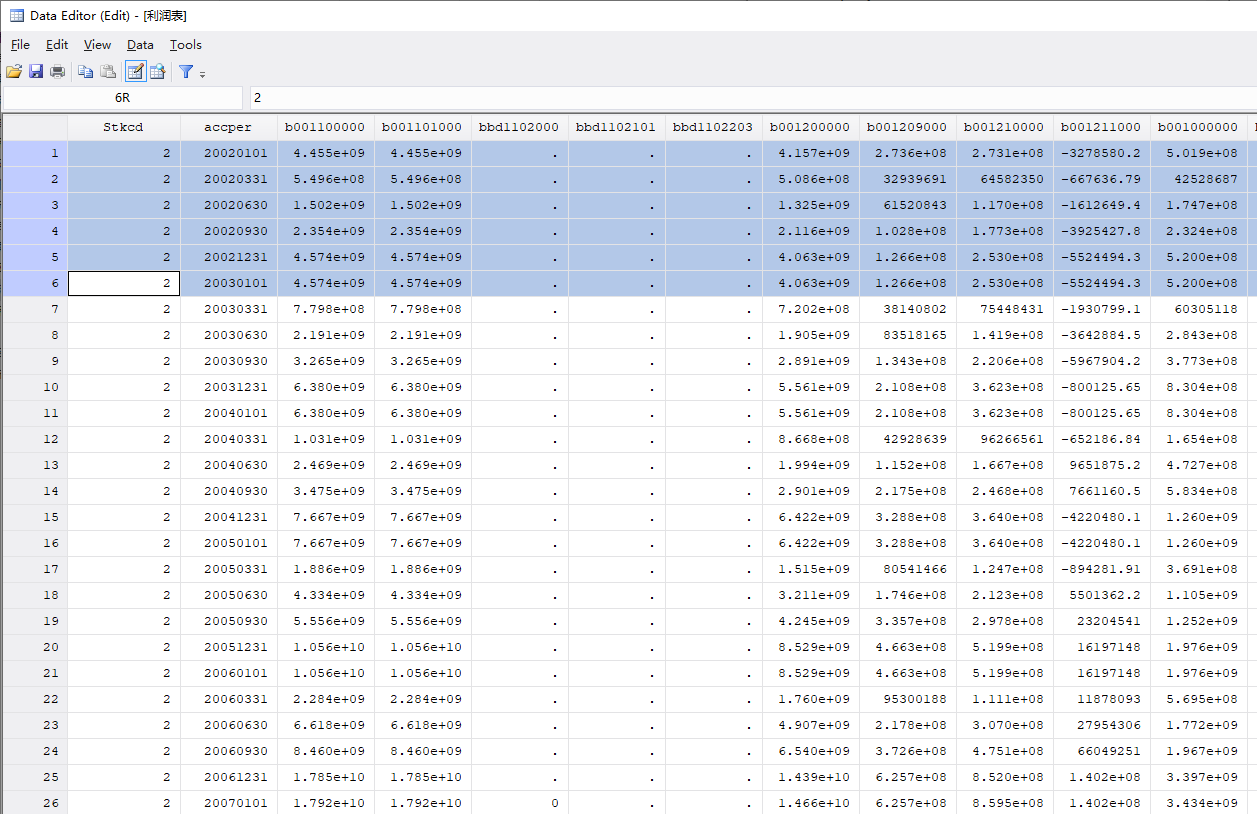
Task: Click the cell with value -3278580.2
Action: pos(1101,153)
